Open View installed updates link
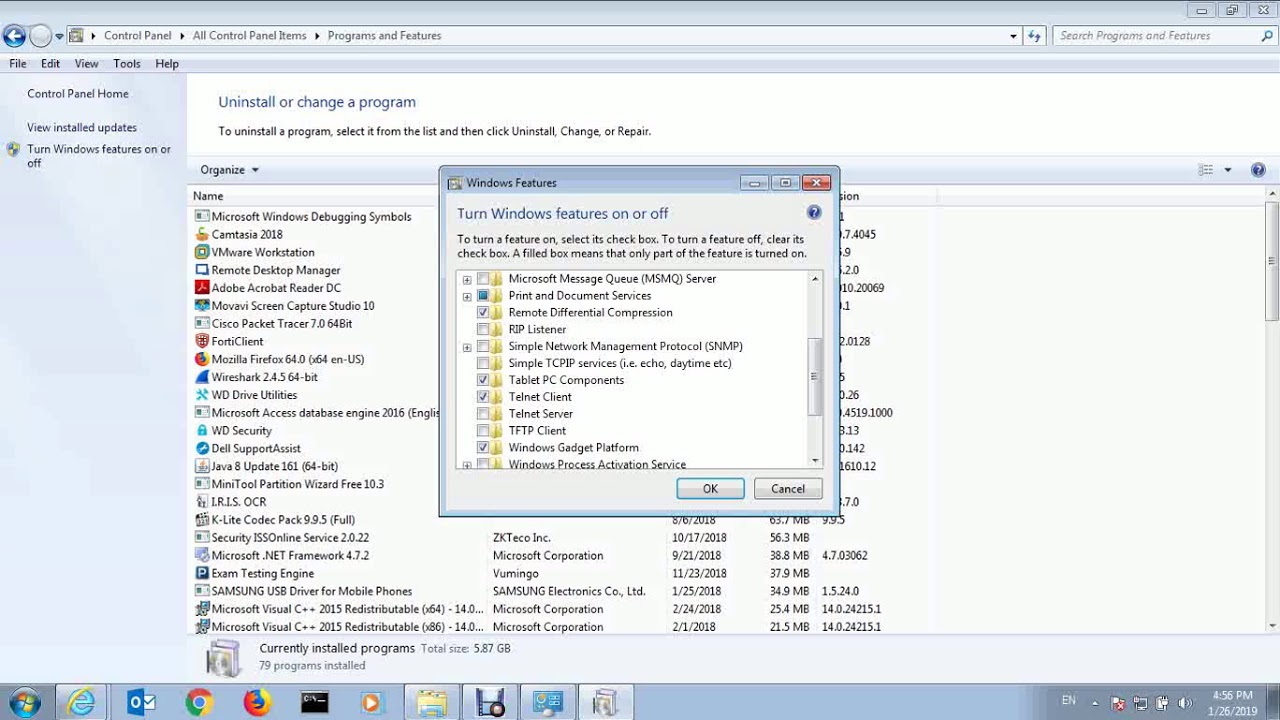Viewport: 1280px width, 720px height. coord(82,128)
